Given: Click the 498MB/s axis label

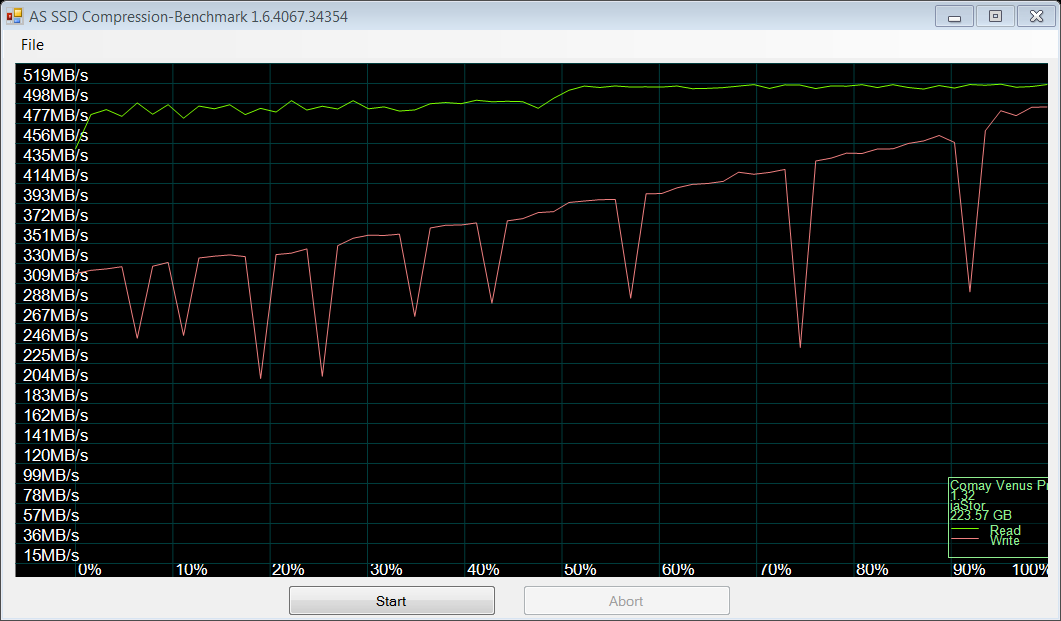Looking at the screenshot, I should 55,95.
